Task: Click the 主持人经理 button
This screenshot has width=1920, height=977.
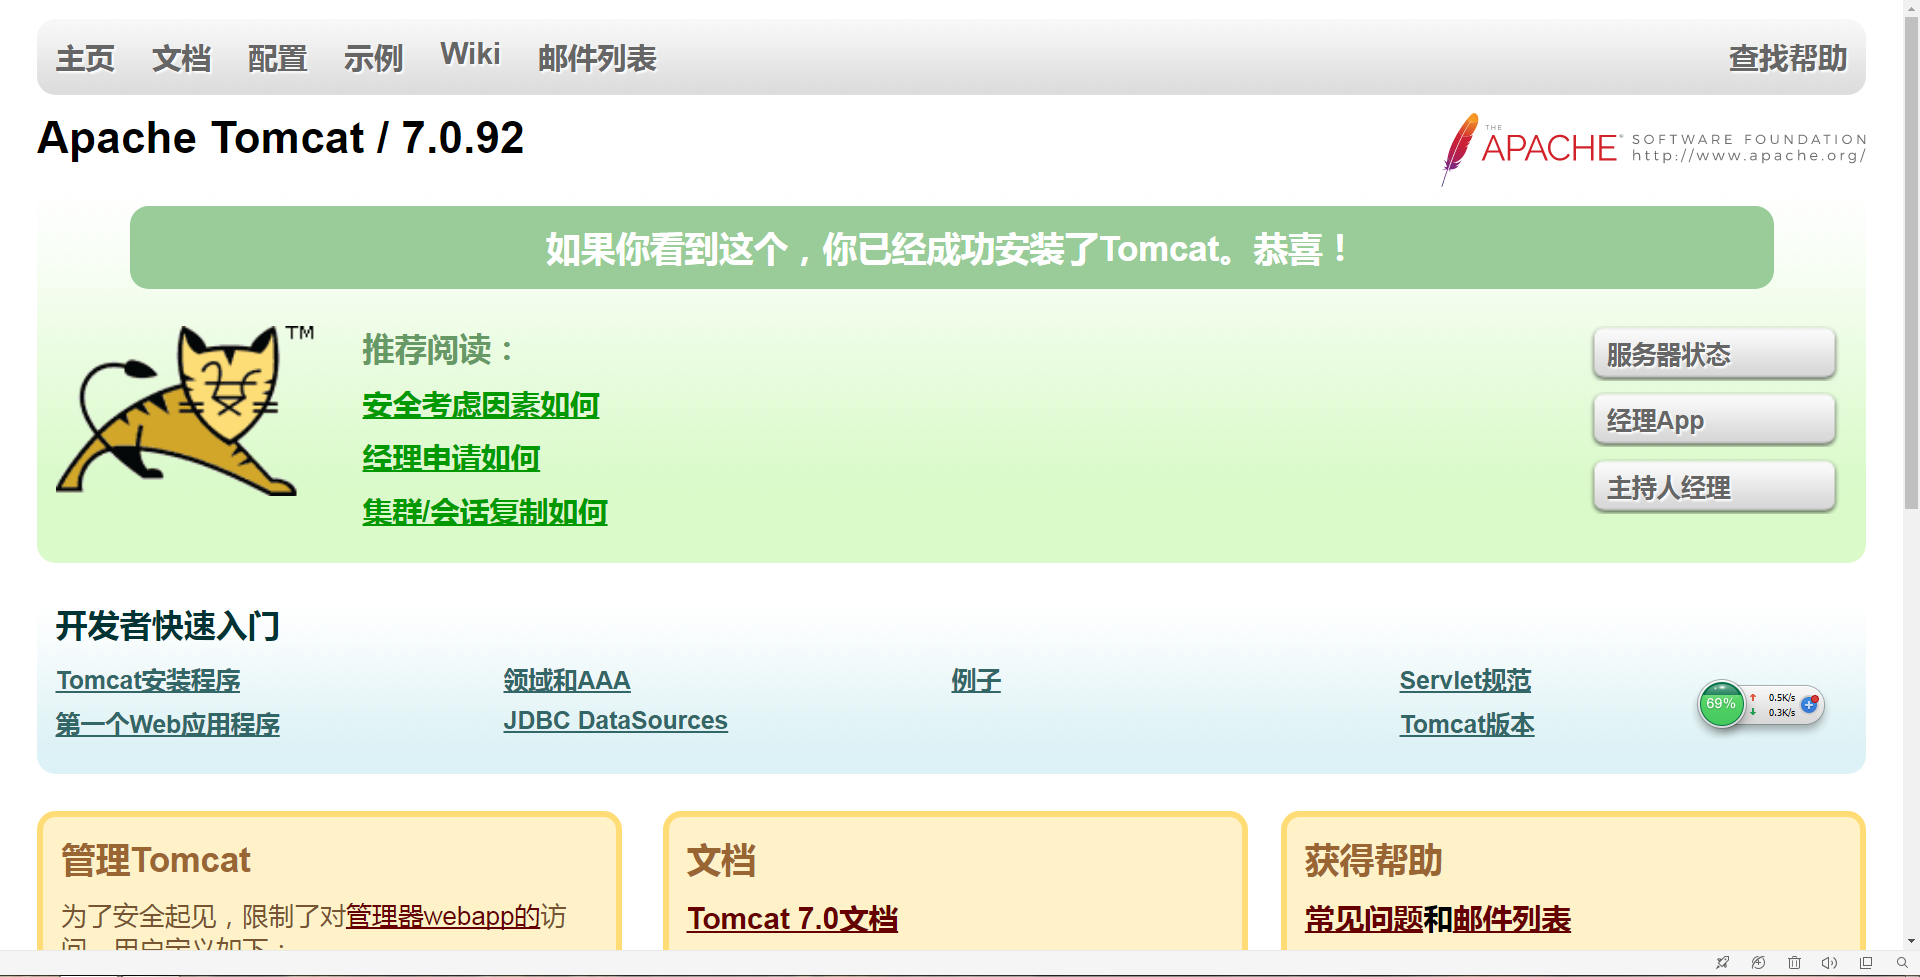Action: 1714,487
